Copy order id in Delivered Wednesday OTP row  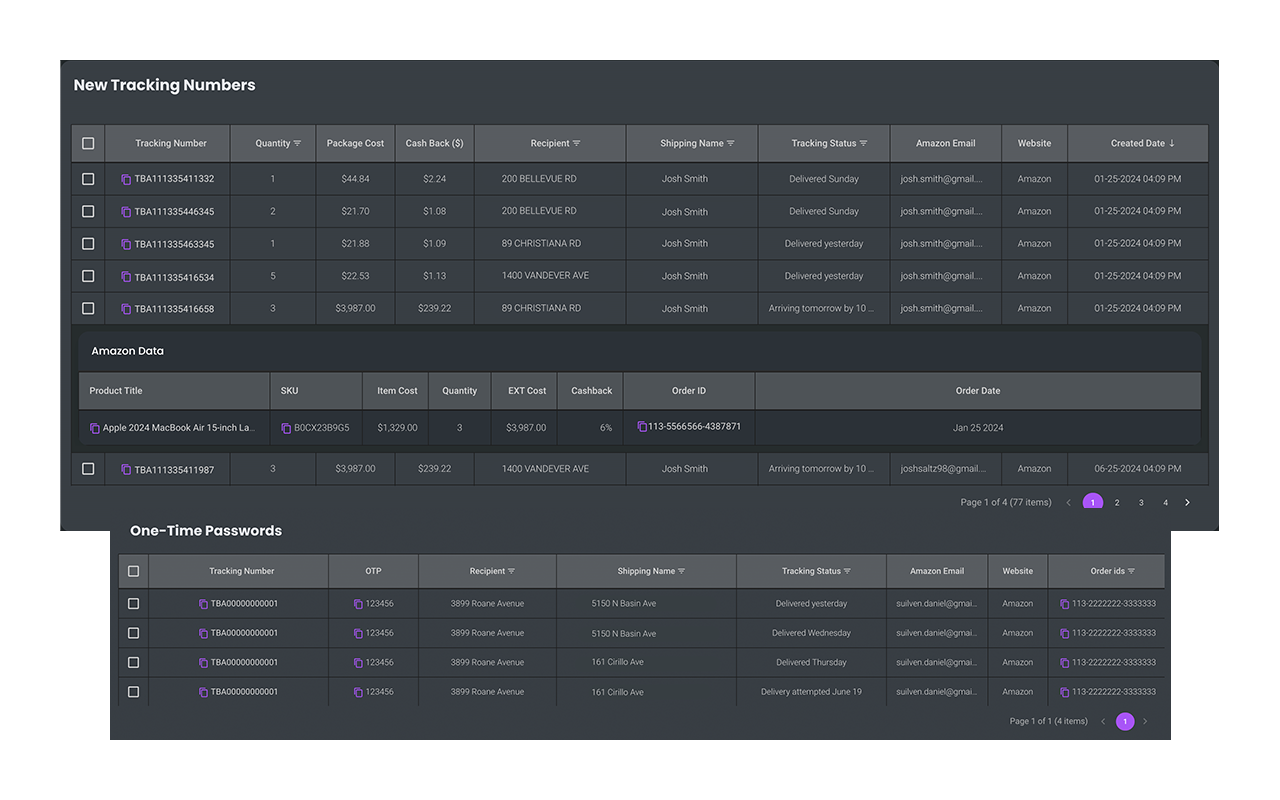click(x=1065, y=633)
